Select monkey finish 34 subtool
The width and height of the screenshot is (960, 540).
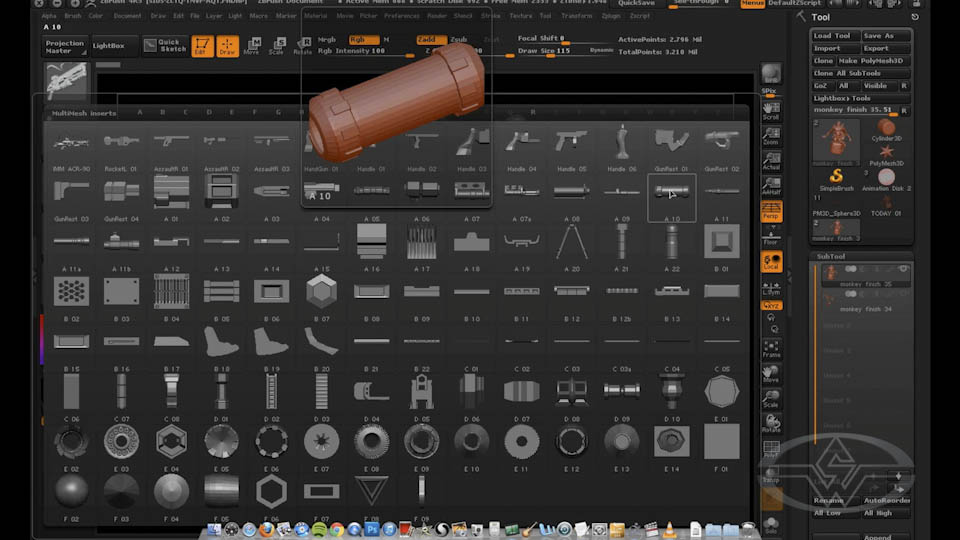coord(864,301)
